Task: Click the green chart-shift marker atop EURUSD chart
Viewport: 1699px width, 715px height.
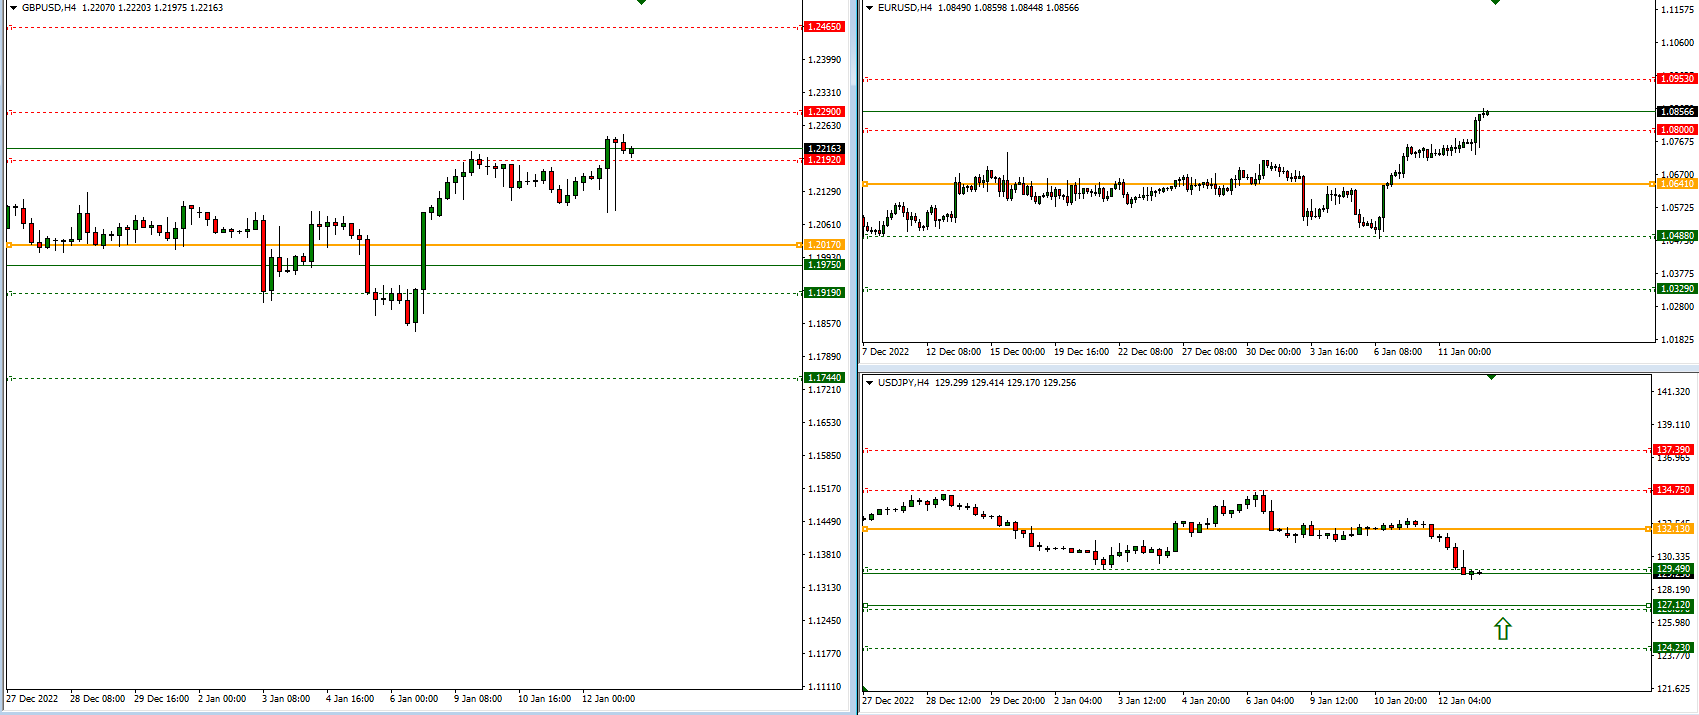Action: click(1496, 2)
